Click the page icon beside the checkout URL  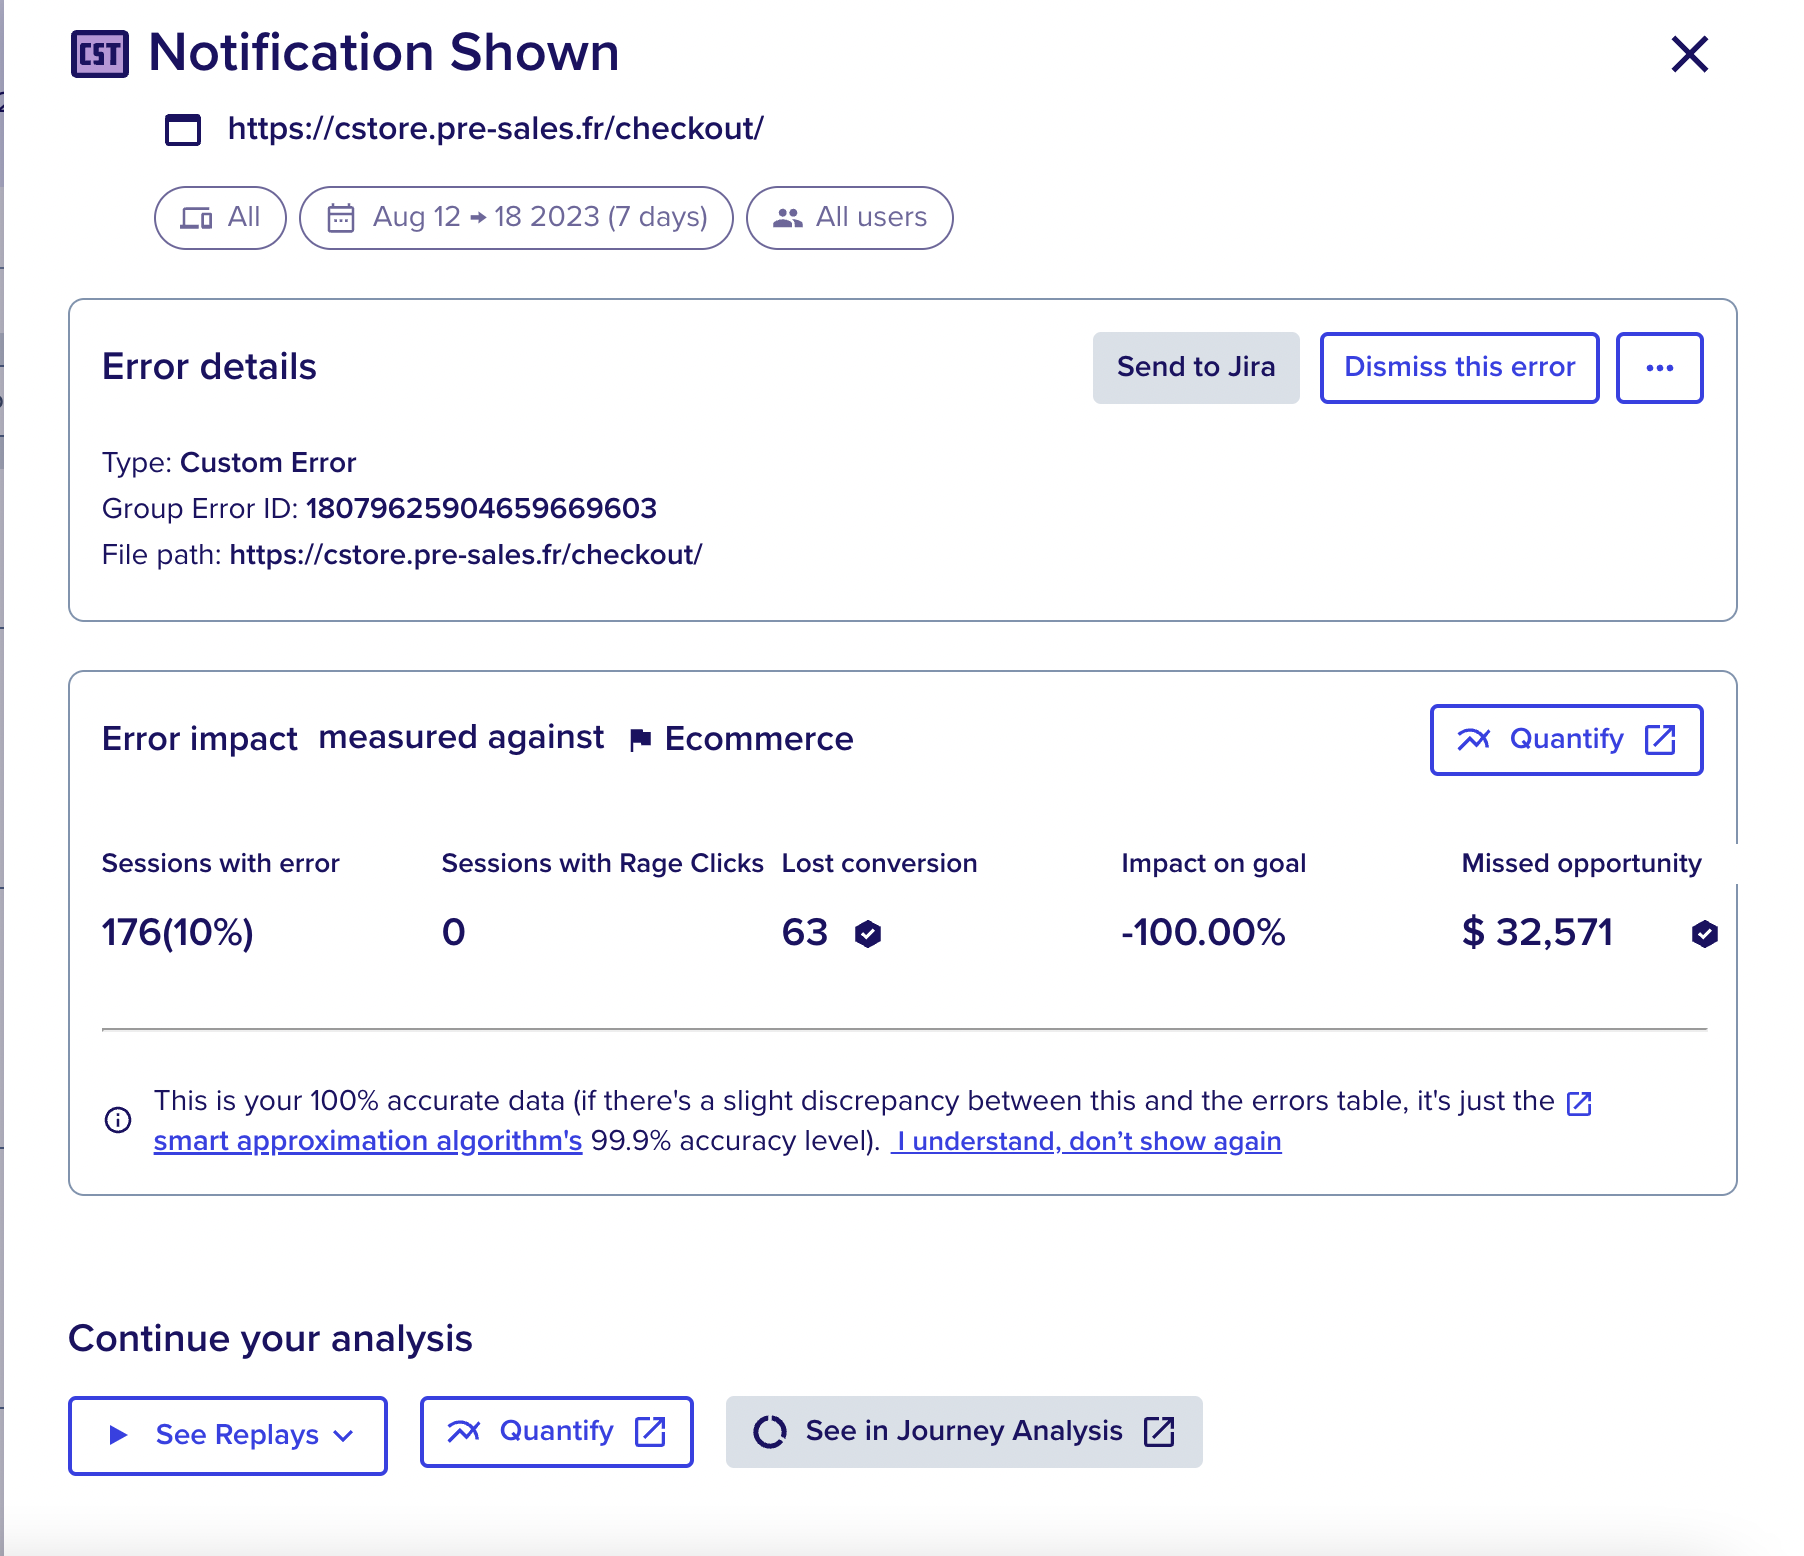click(182, 129)
